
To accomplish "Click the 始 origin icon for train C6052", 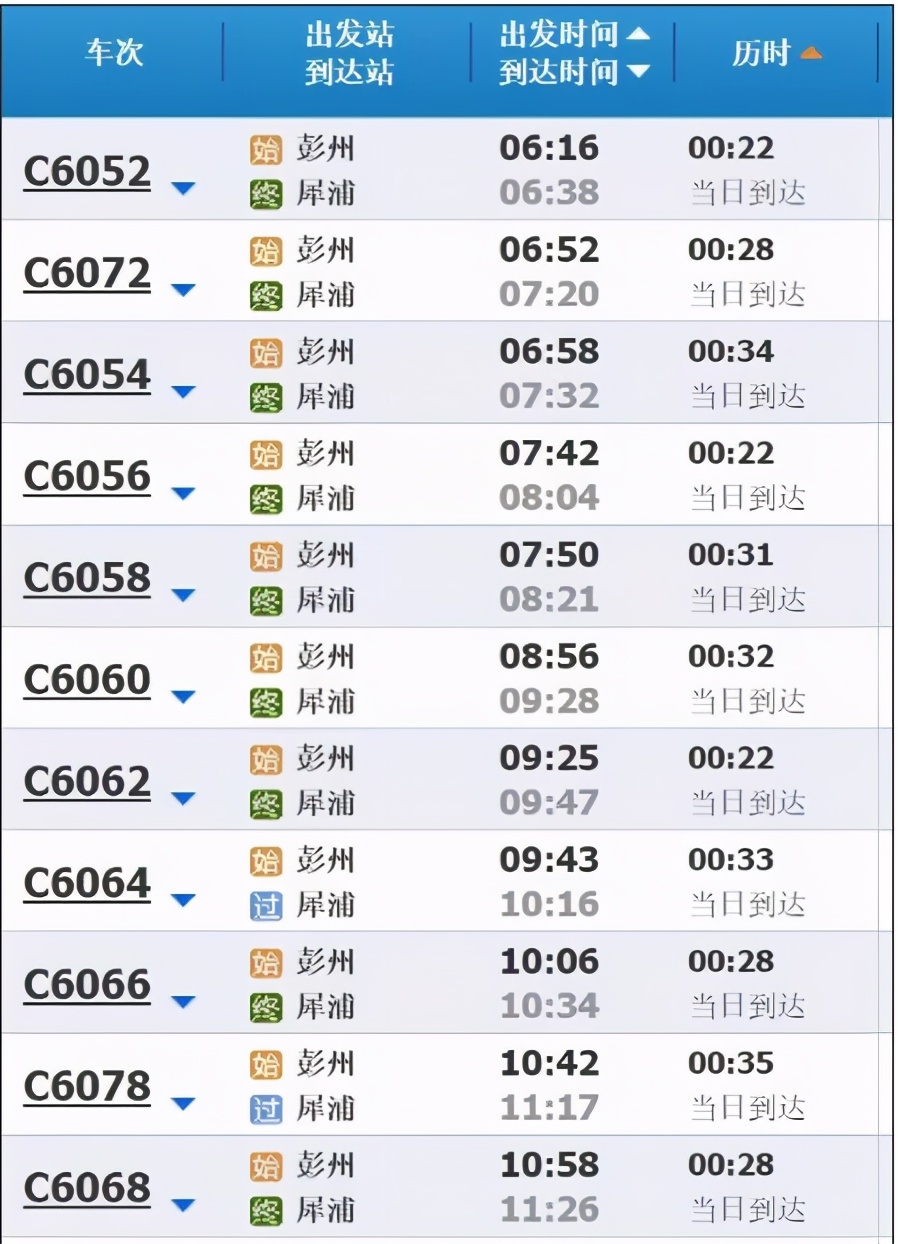I will pyautogui.click(x=265, y=150).
